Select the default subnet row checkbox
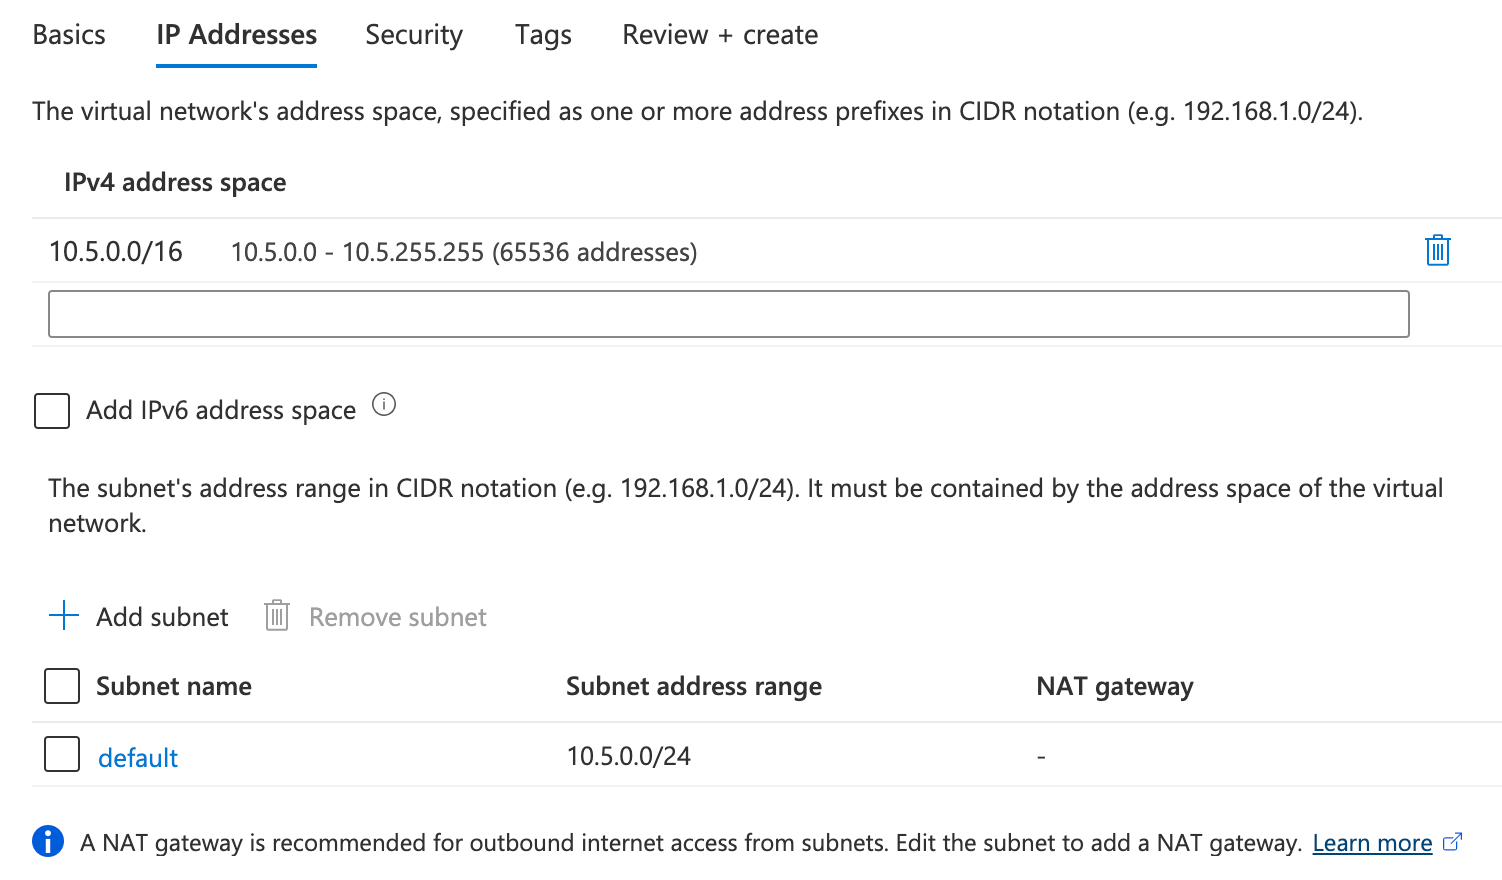This screenshot has height=880, width=1502. [x=61, y=754]
